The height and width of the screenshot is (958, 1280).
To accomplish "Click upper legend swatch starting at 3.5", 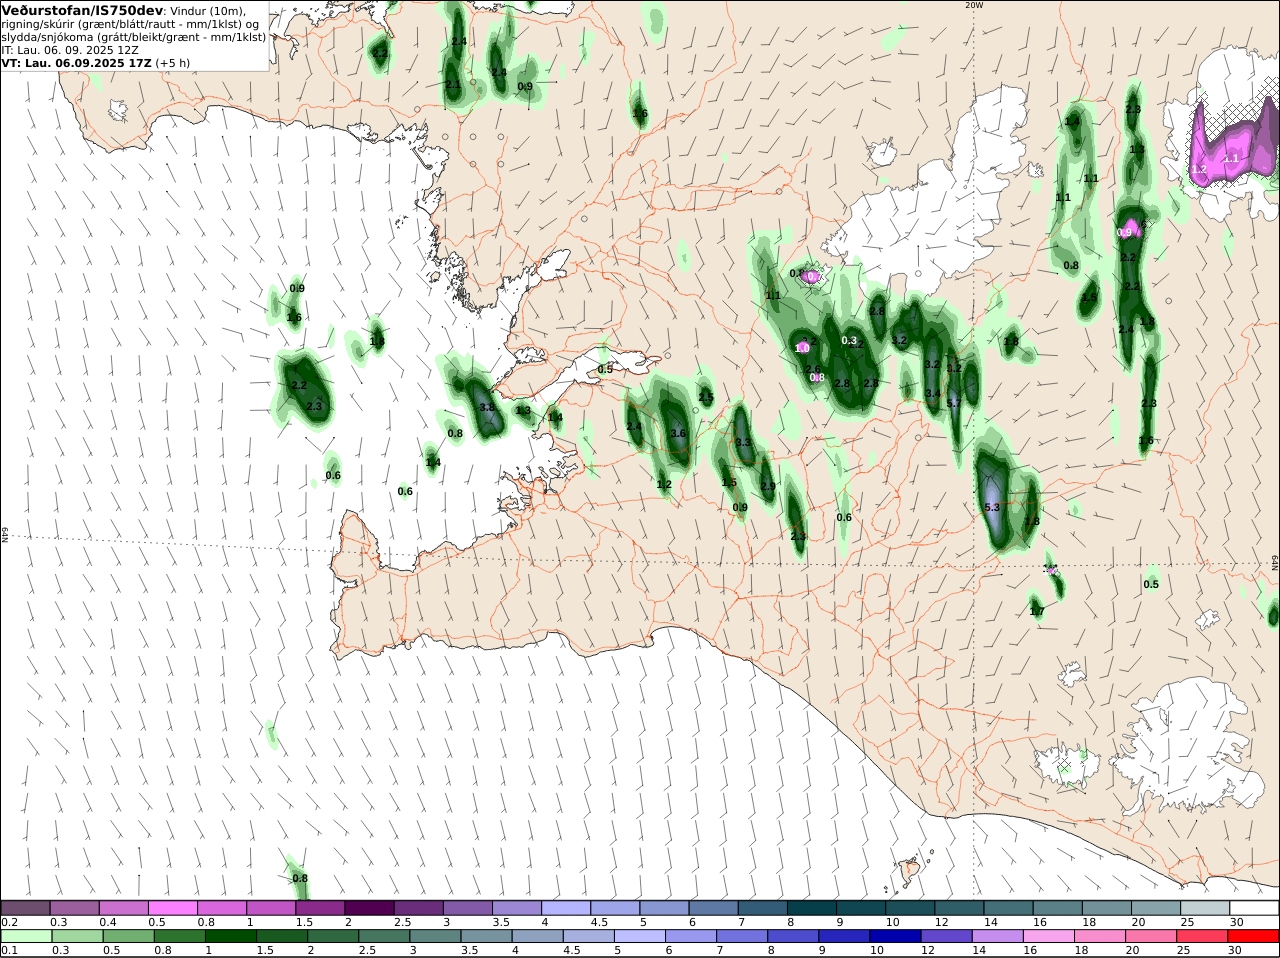I will coord(516,908).
